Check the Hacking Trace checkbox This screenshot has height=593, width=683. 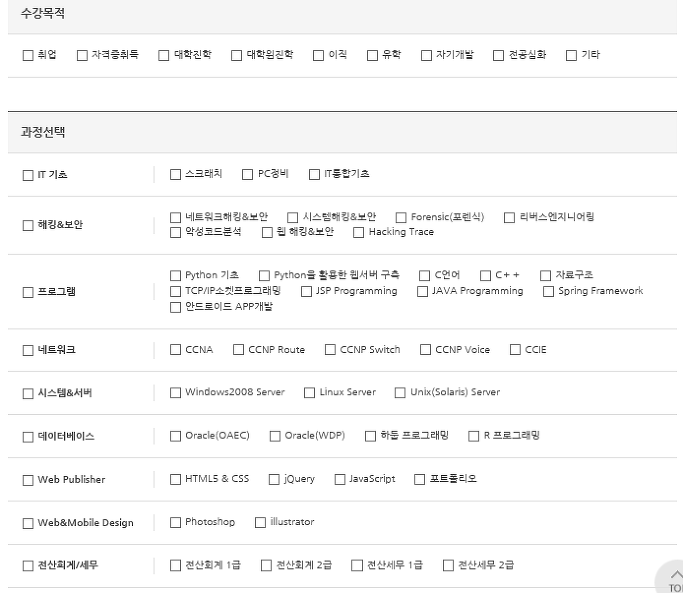click(x=358, y=232)
